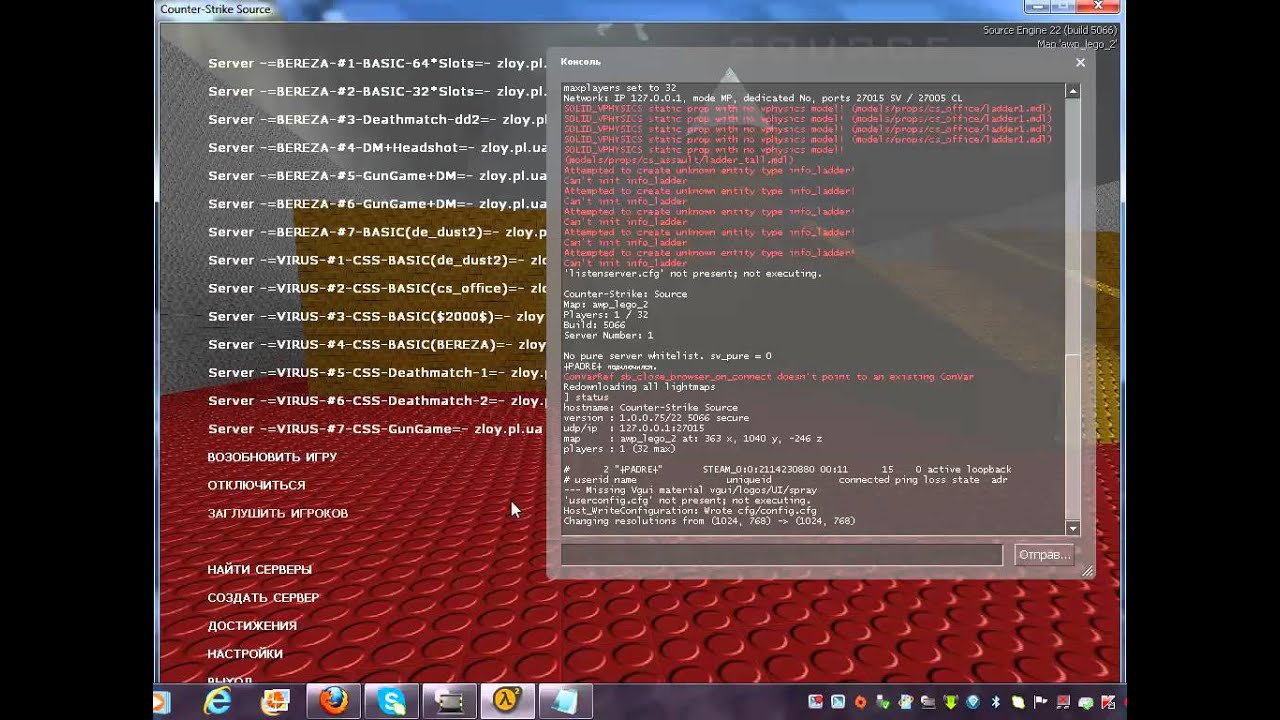Join Server BEREZA-#6-GunGame+DM

[x=377, y=203]
